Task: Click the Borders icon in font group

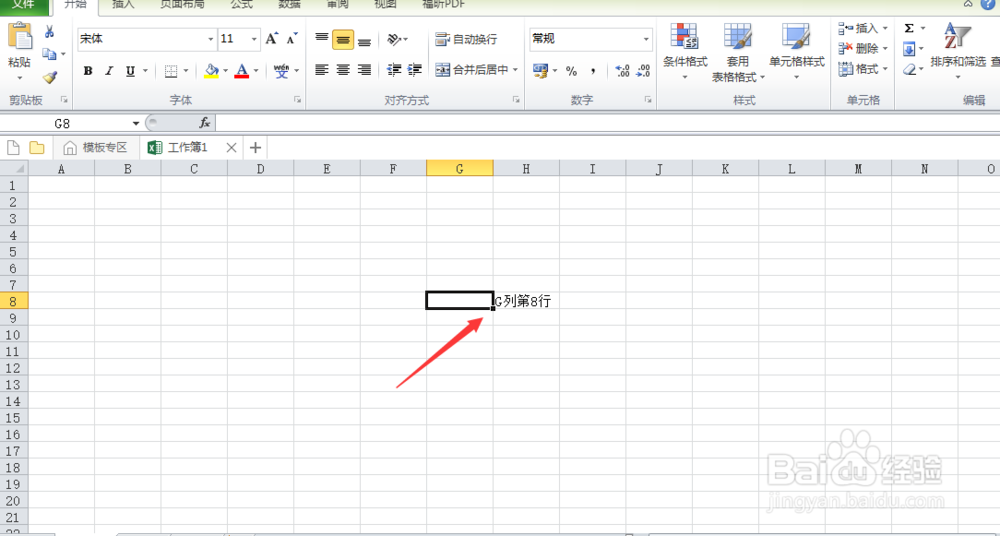Action: pos(170,71)
